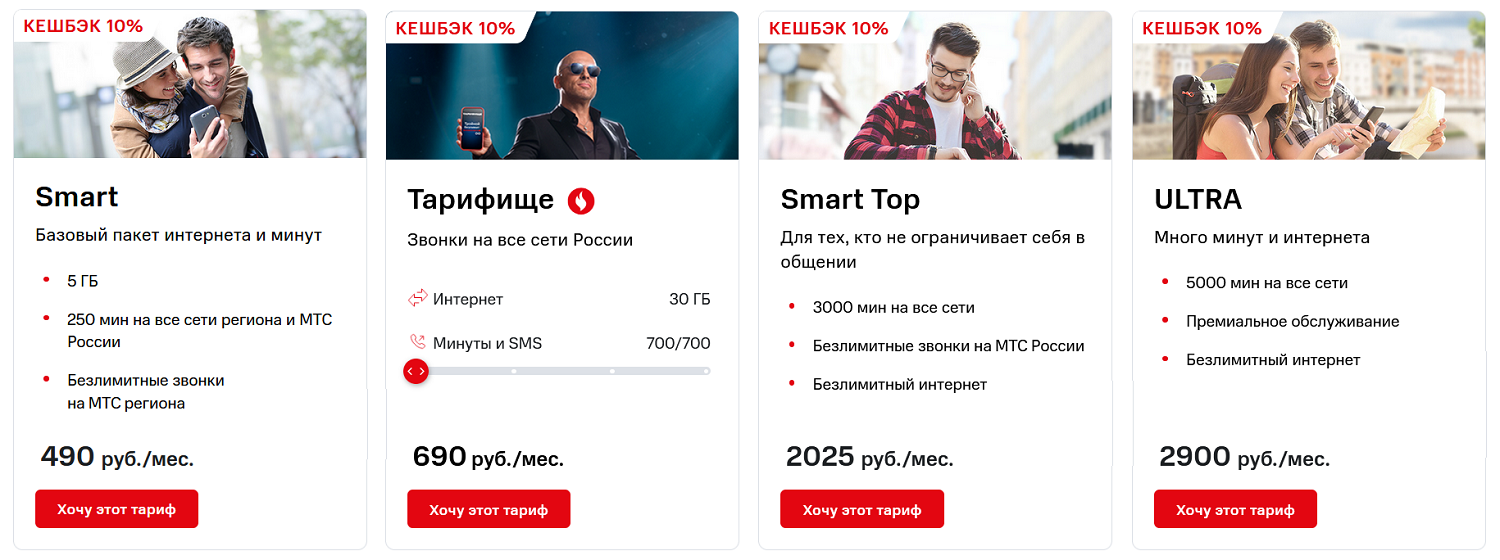1500x560 pixels.
Task: Click "Хочу этот тариф" for Тарифище
Action: coord(489,509)
